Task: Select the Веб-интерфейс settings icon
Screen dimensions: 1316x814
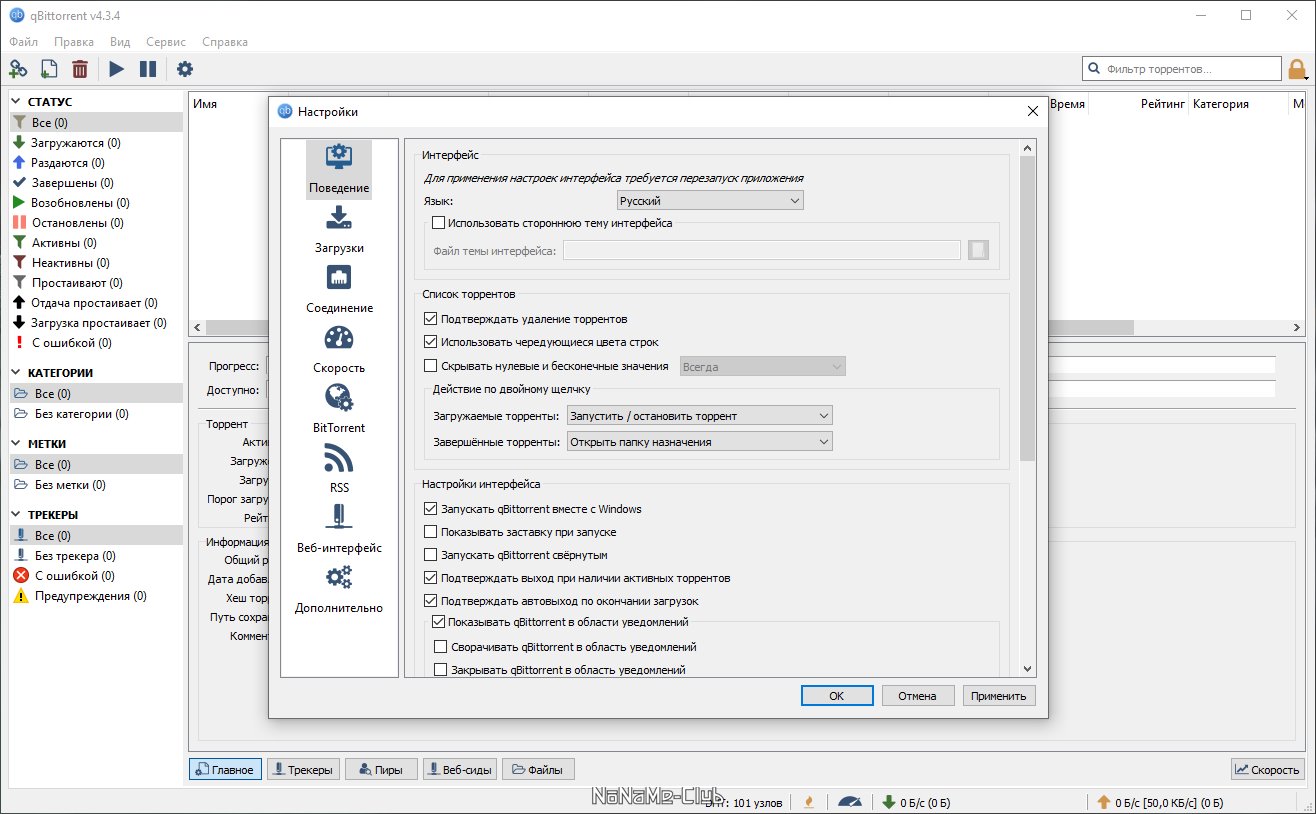Action: pos(339,518)
